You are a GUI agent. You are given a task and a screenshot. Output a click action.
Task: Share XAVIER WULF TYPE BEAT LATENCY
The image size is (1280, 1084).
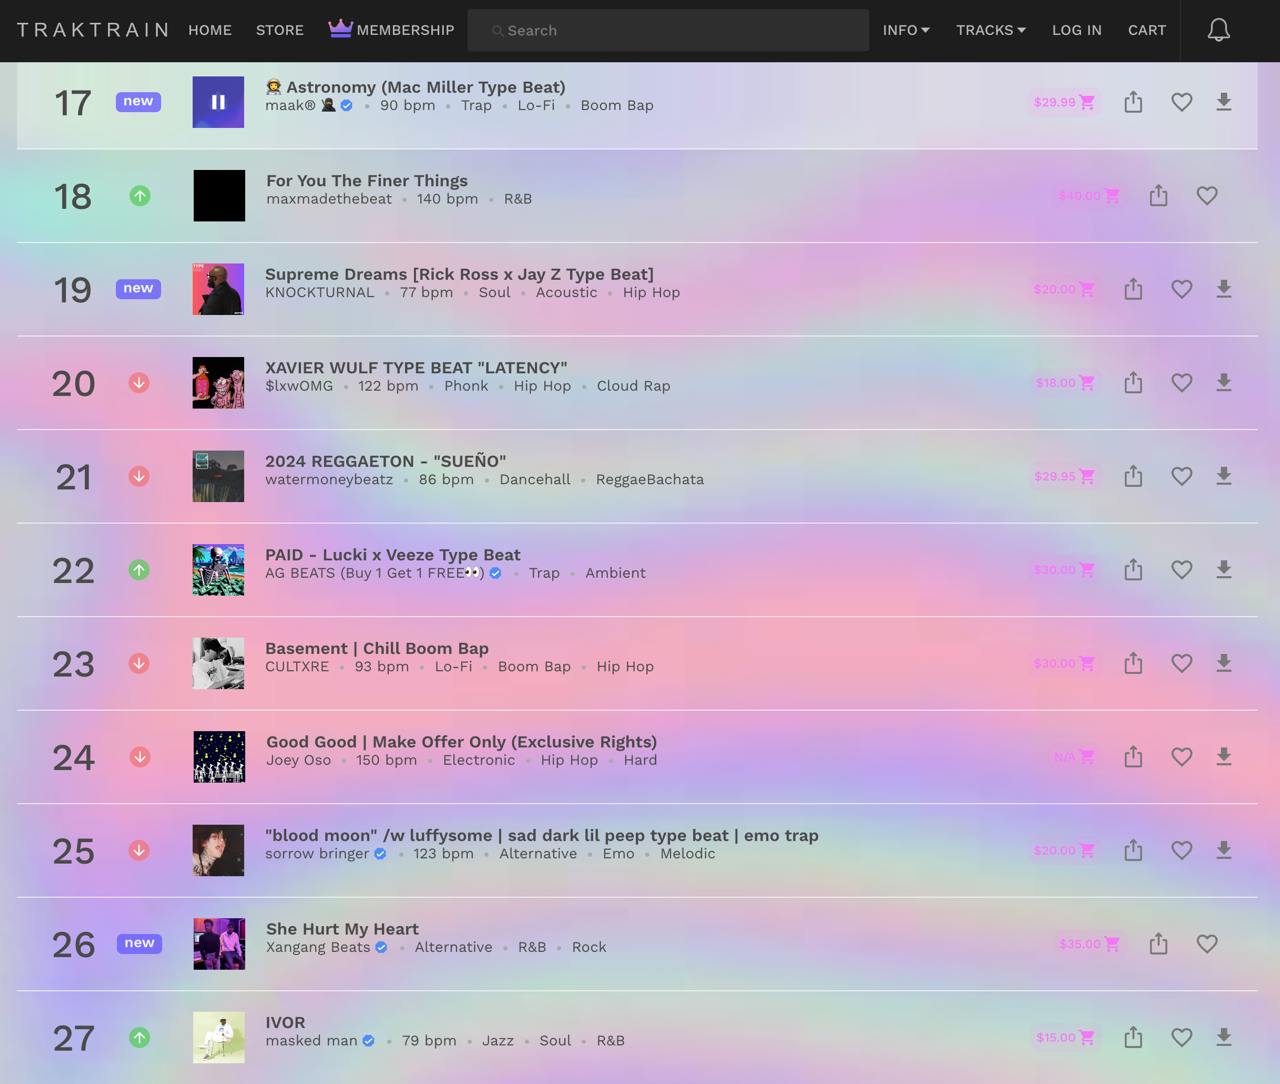1133,383
